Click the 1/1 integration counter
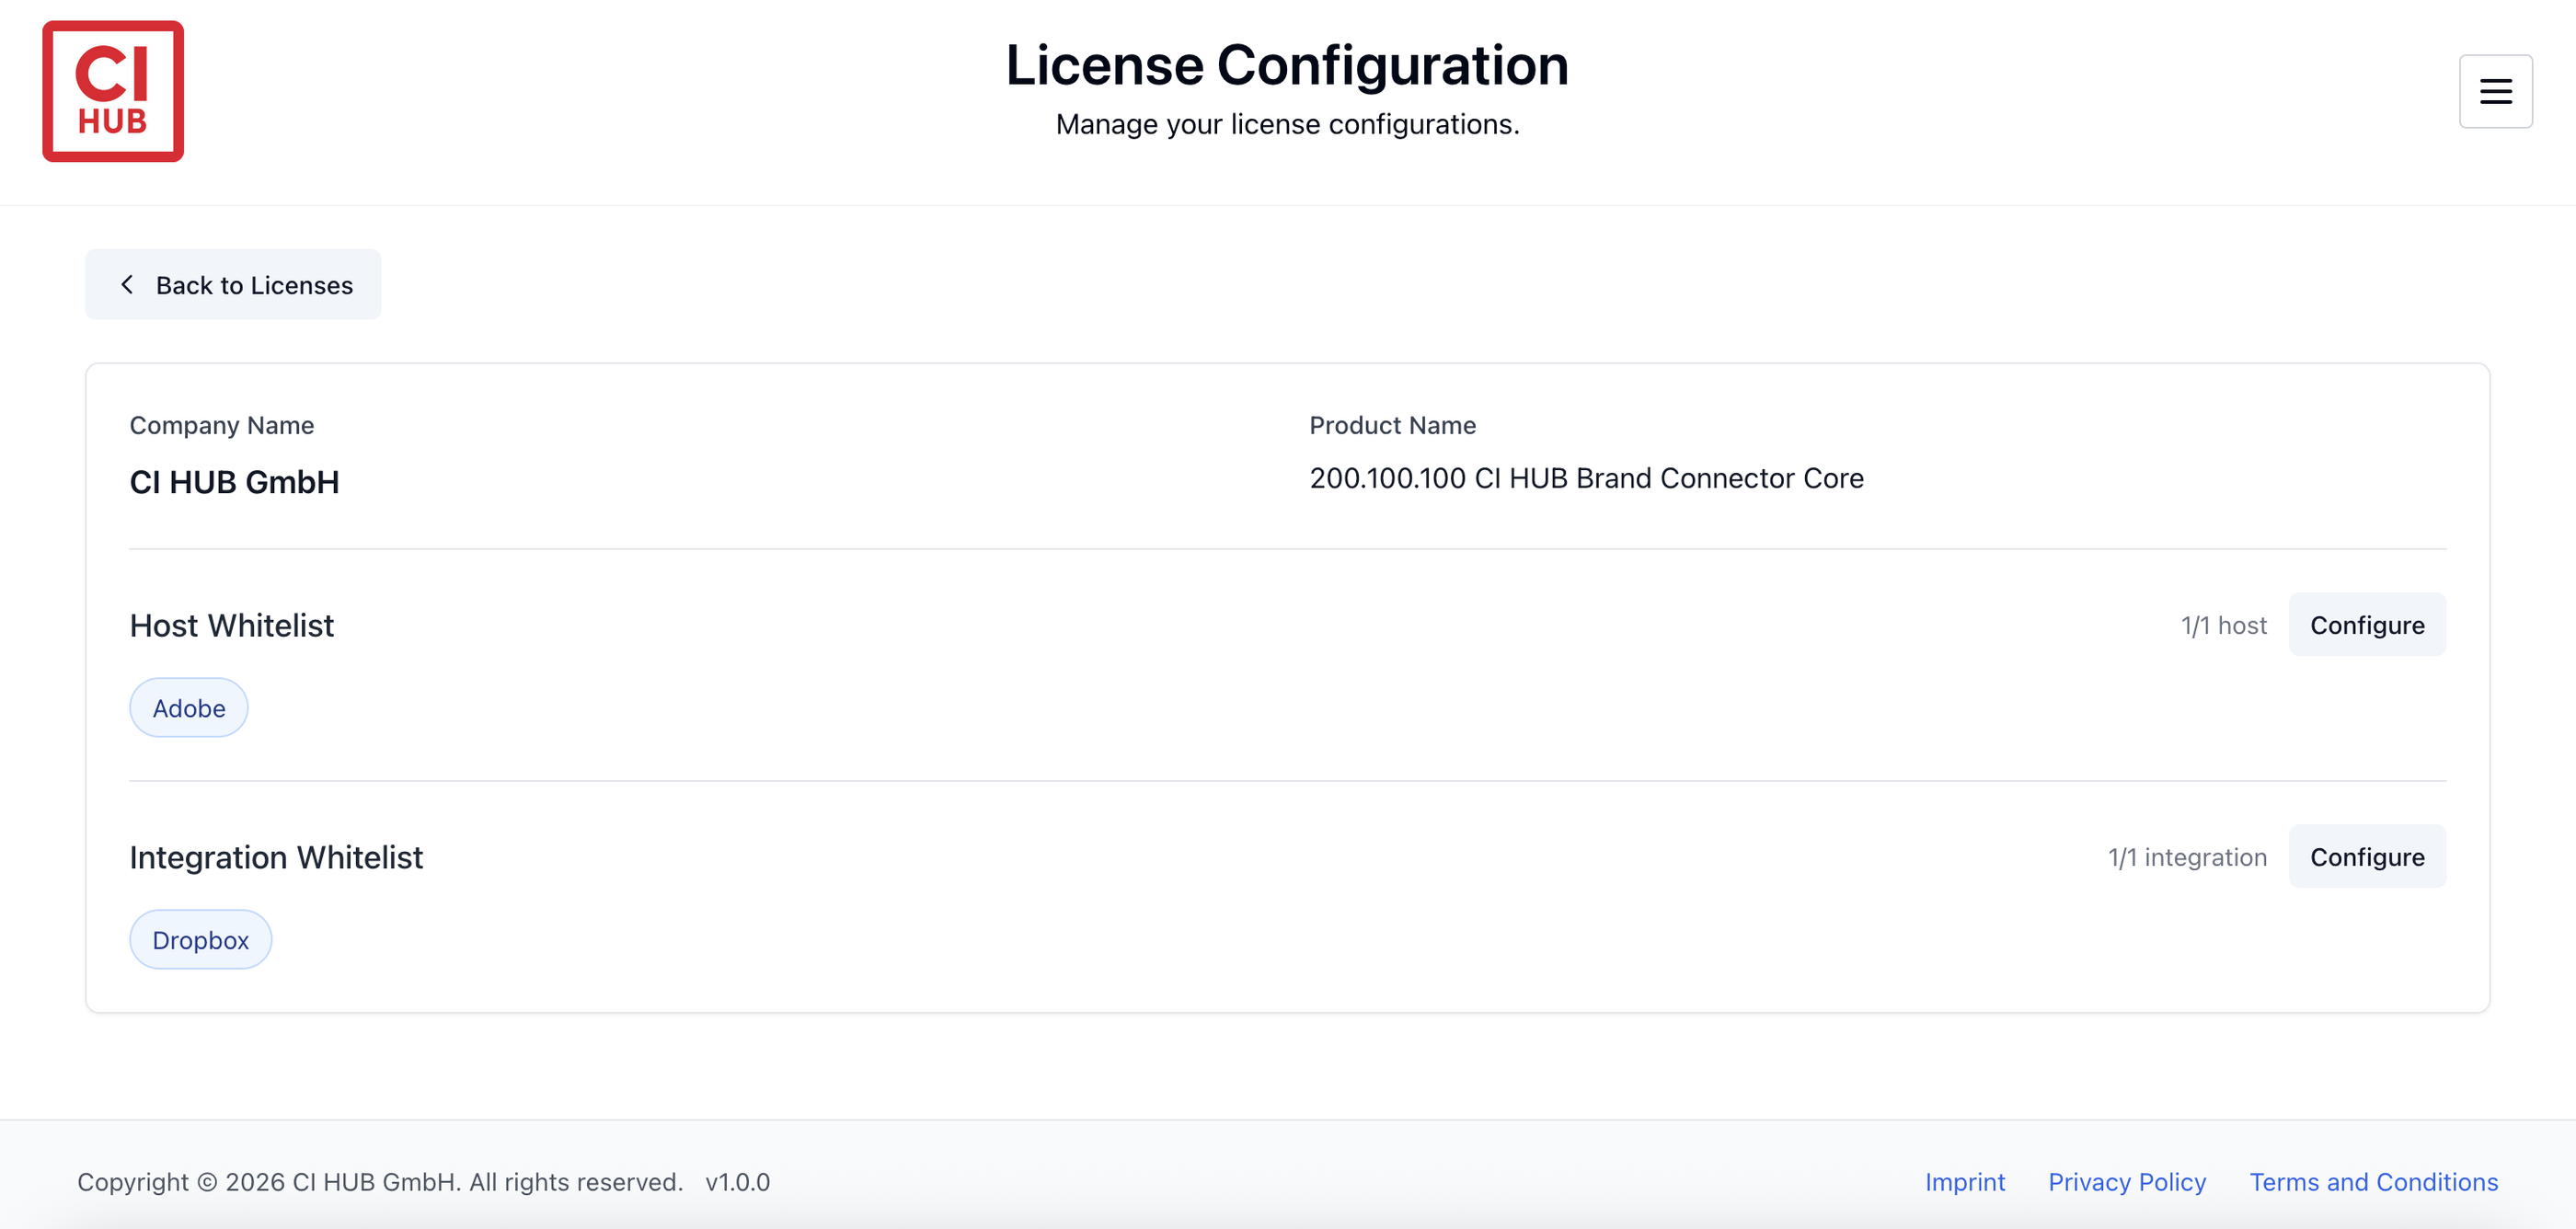The image size is (2576, 1229). (2187, 857)
